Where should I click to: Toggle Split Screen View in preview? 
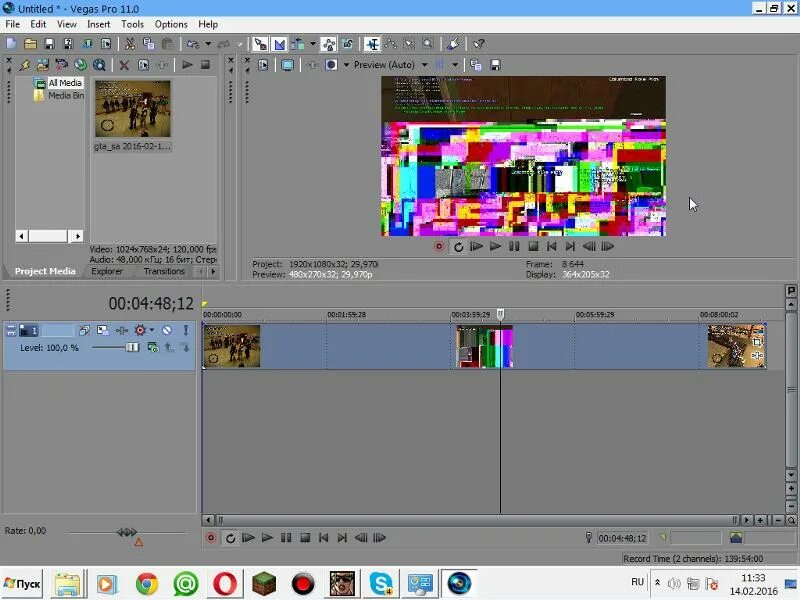point(331,65)
